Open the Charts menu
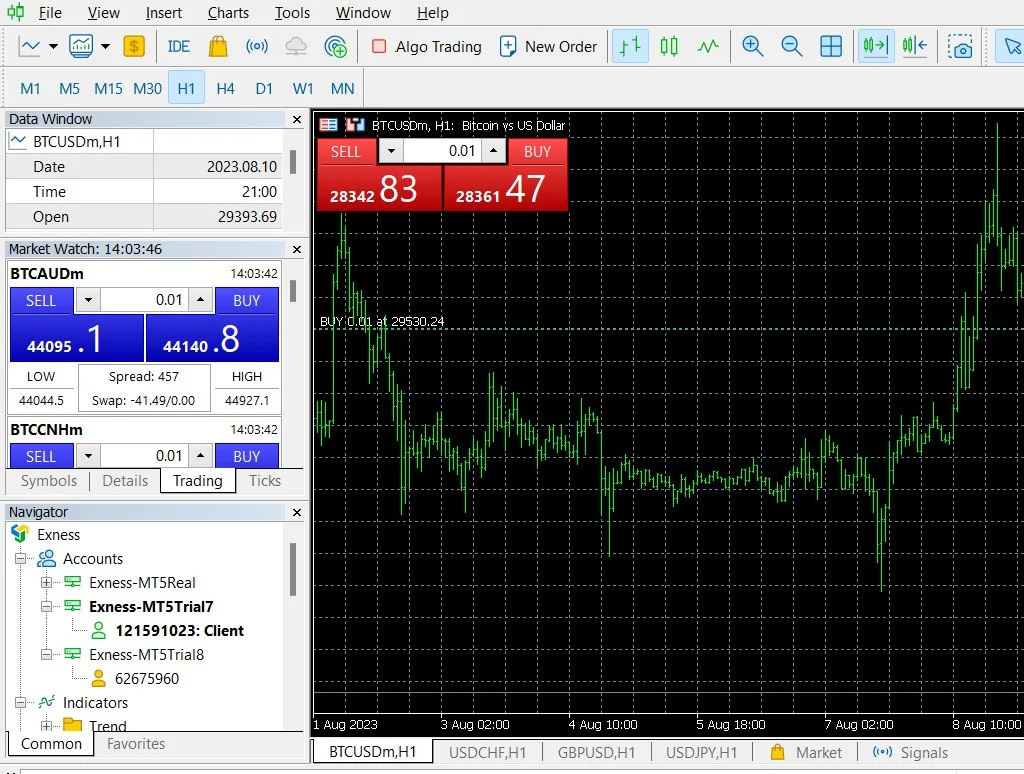 228,13
